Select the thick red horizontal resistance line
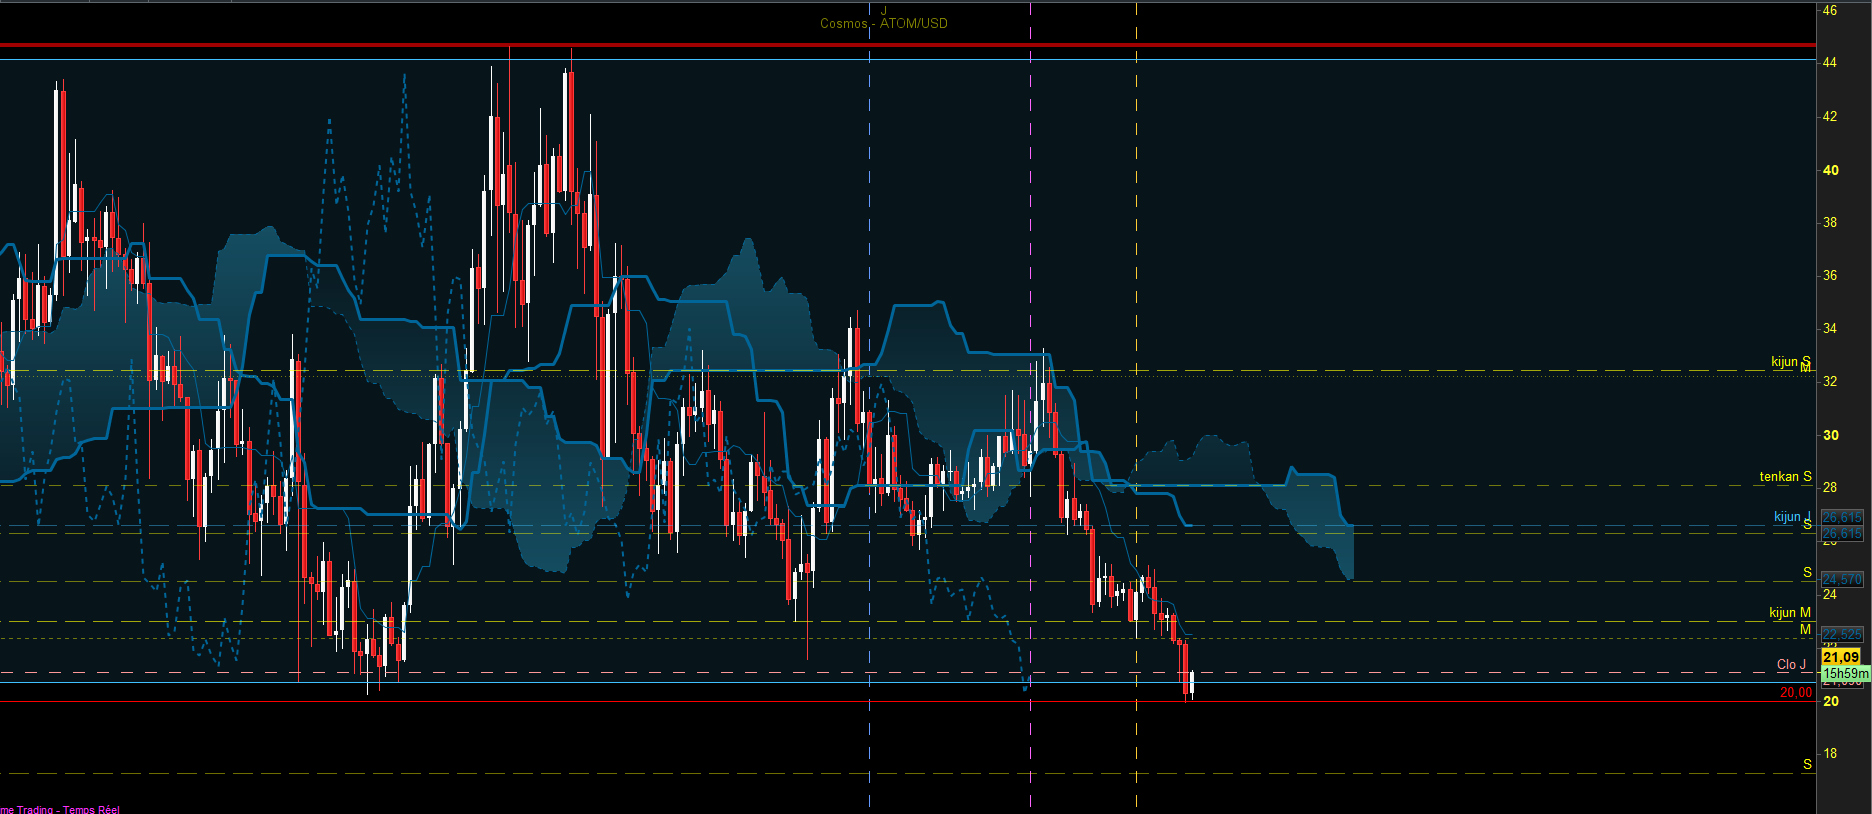The width and height of the screenshot is (1872, 814). 907,45
